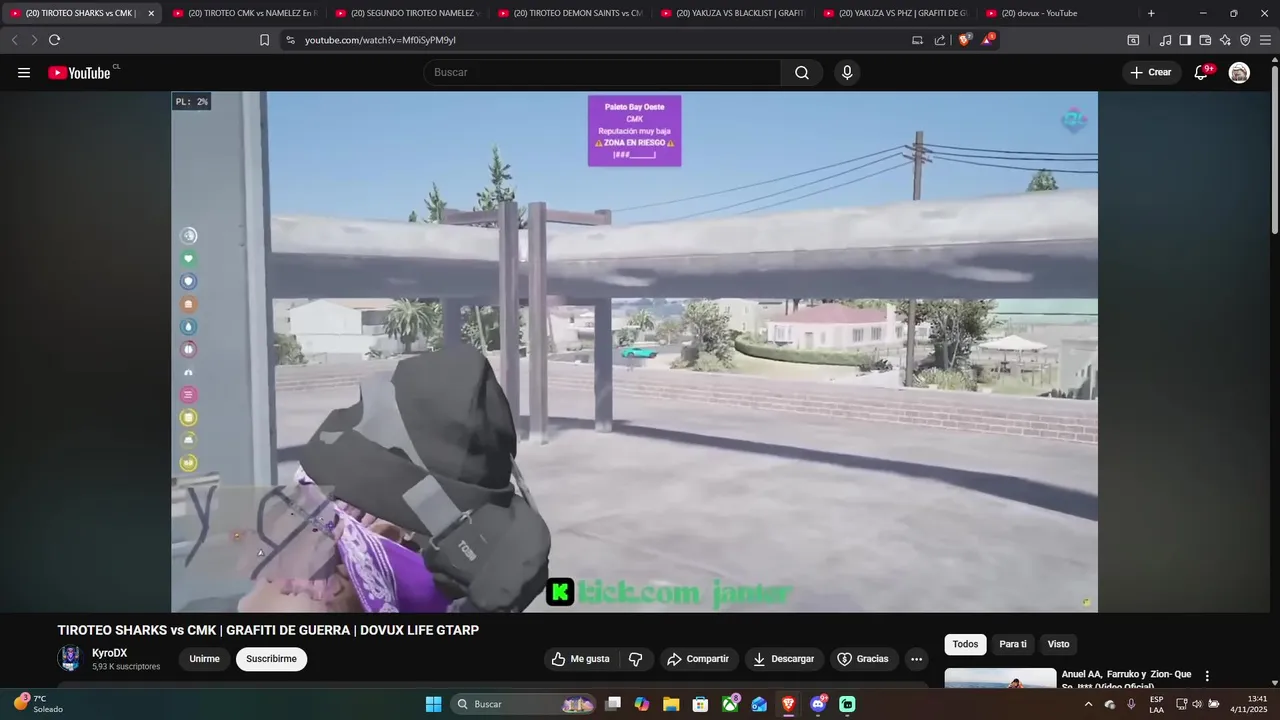Switch to the SEGUNDO TIROTEO NAMELEZ tab

point(407,13)
